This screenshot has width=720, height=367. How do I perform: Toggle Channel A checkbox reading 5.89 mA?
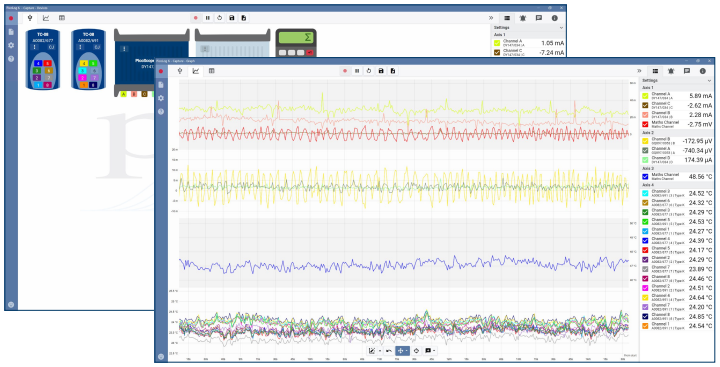click(645, 96)
